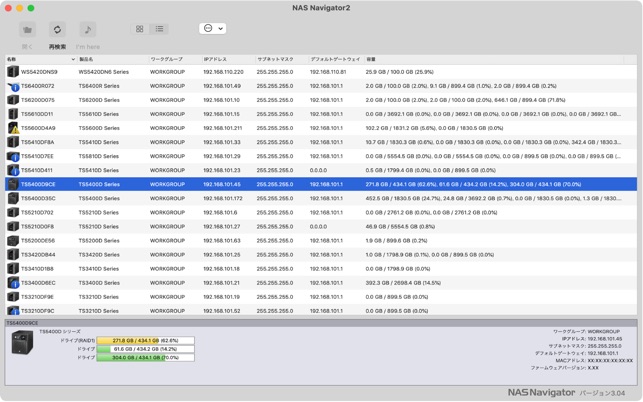Click WORKGROUP cell in TS5200DE56 row

(167, 241)
